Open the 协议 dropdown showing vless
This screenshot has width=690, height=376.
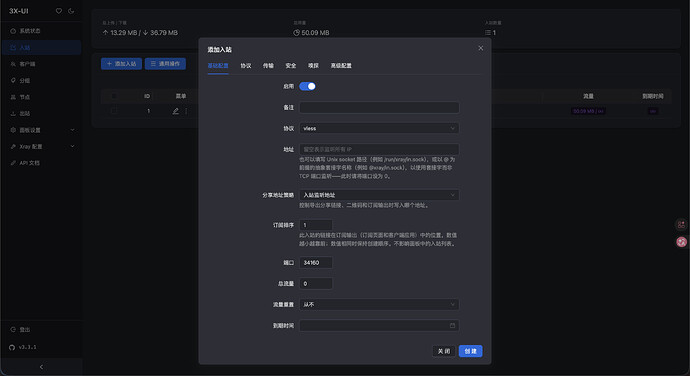(379, 128)
